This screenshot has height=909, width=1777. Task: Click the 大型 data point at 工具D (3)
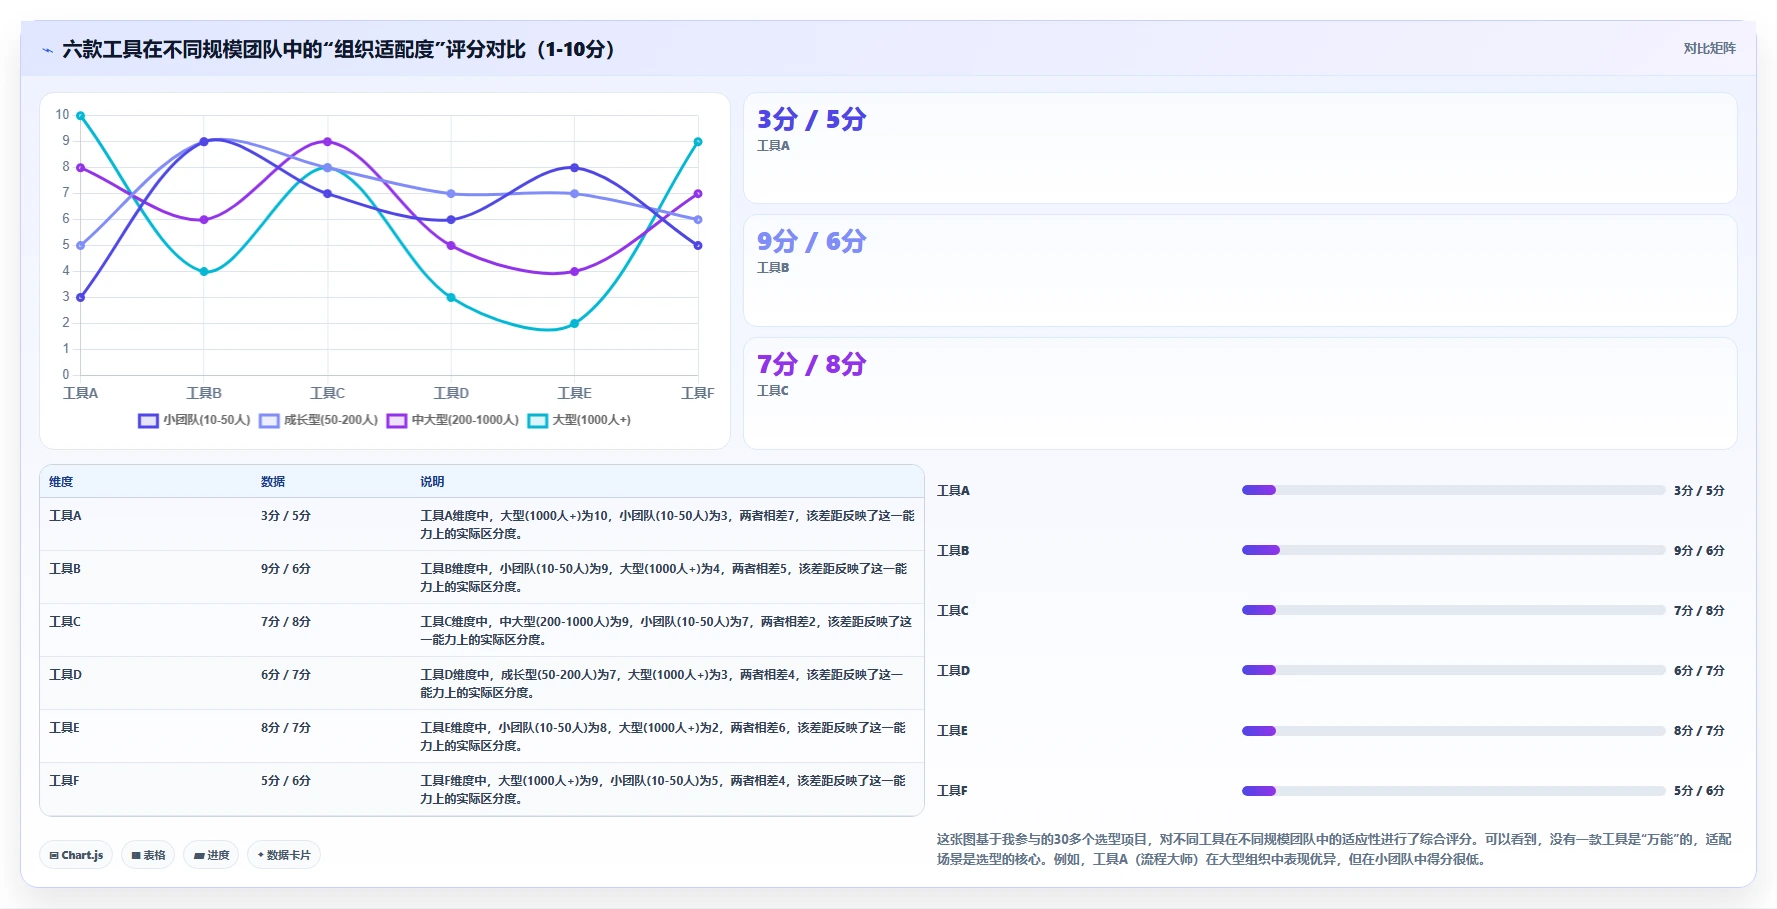pyautogui.click(x=451, y=298)
